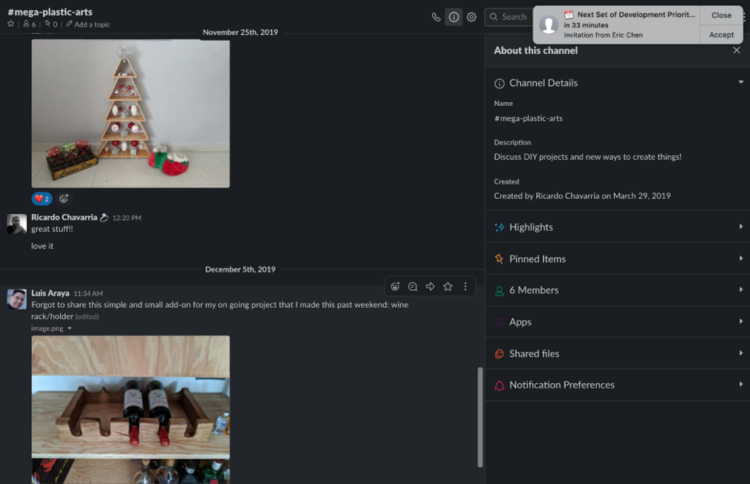Click the Pinned Items pin icon

(499, 259)
